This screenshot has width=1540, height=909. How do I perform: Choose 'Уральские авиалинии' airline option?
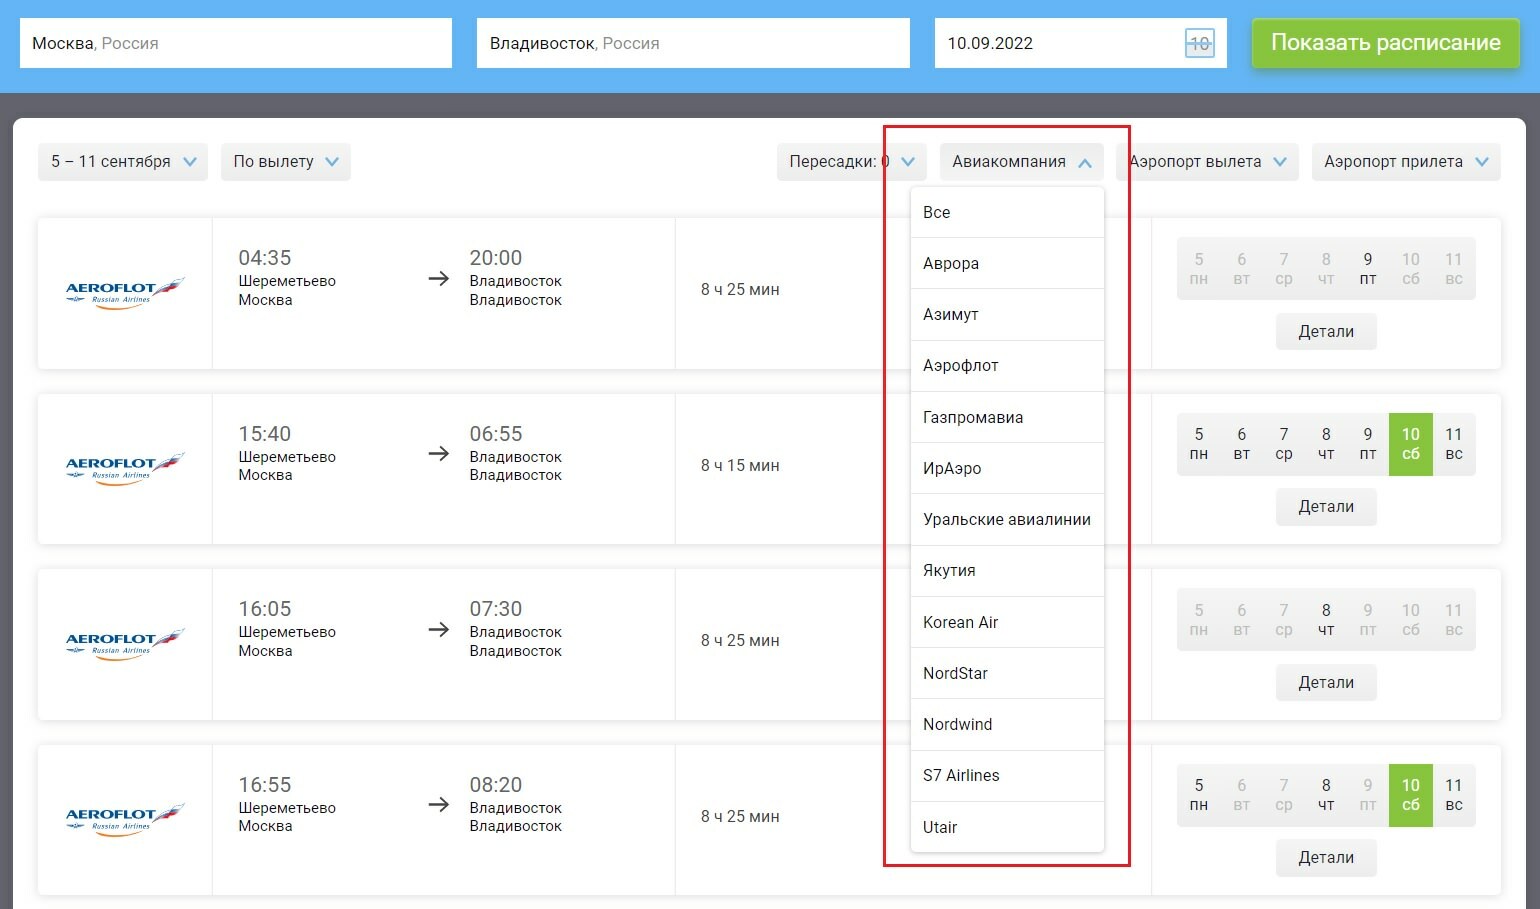[1007, 519]
